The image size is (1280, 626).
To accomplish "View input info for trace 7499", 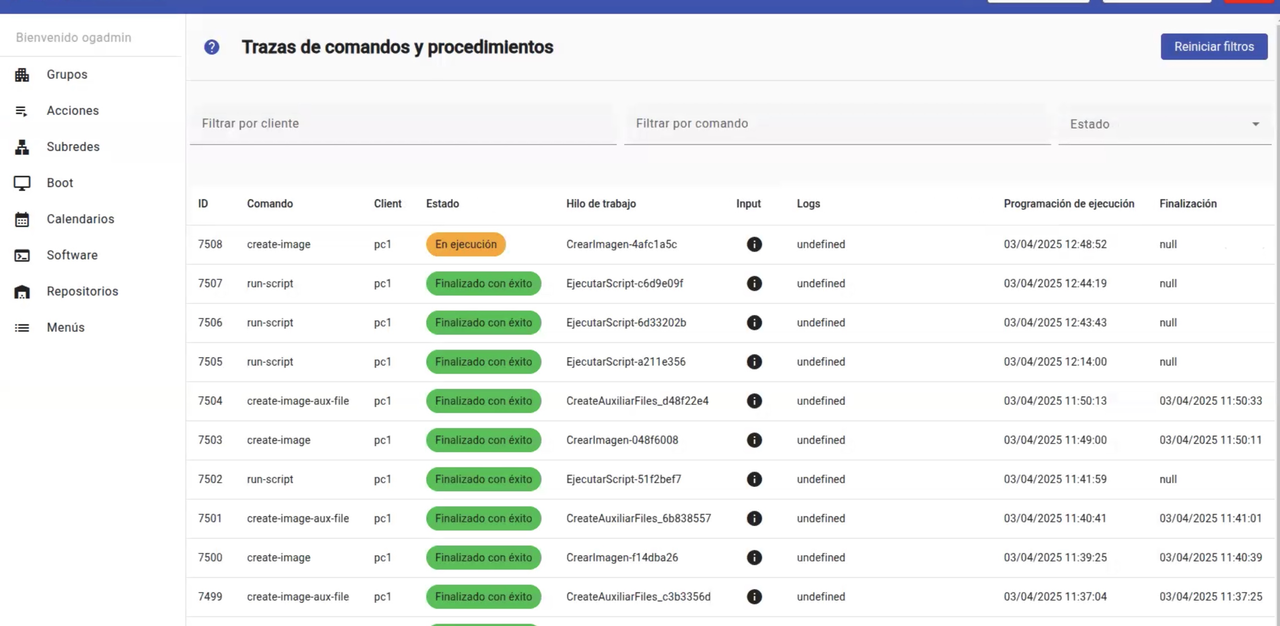I will [754, 596].
